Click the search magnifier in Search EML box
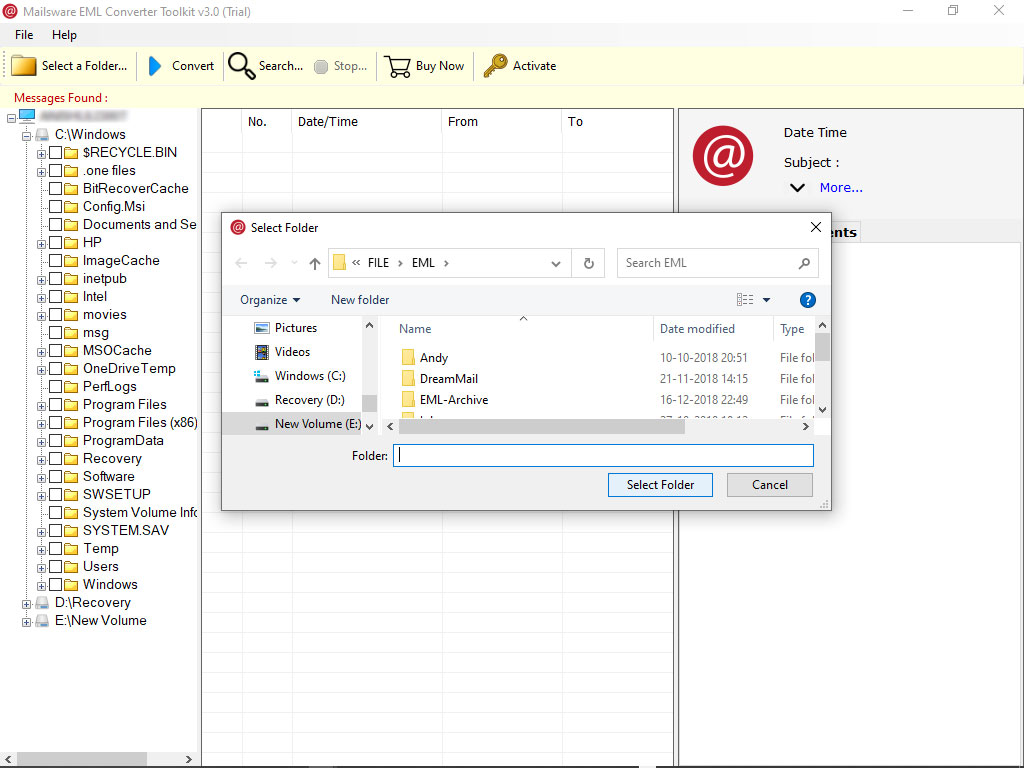The width and height of the screenshot is (1024, 768). coord(804,263)
